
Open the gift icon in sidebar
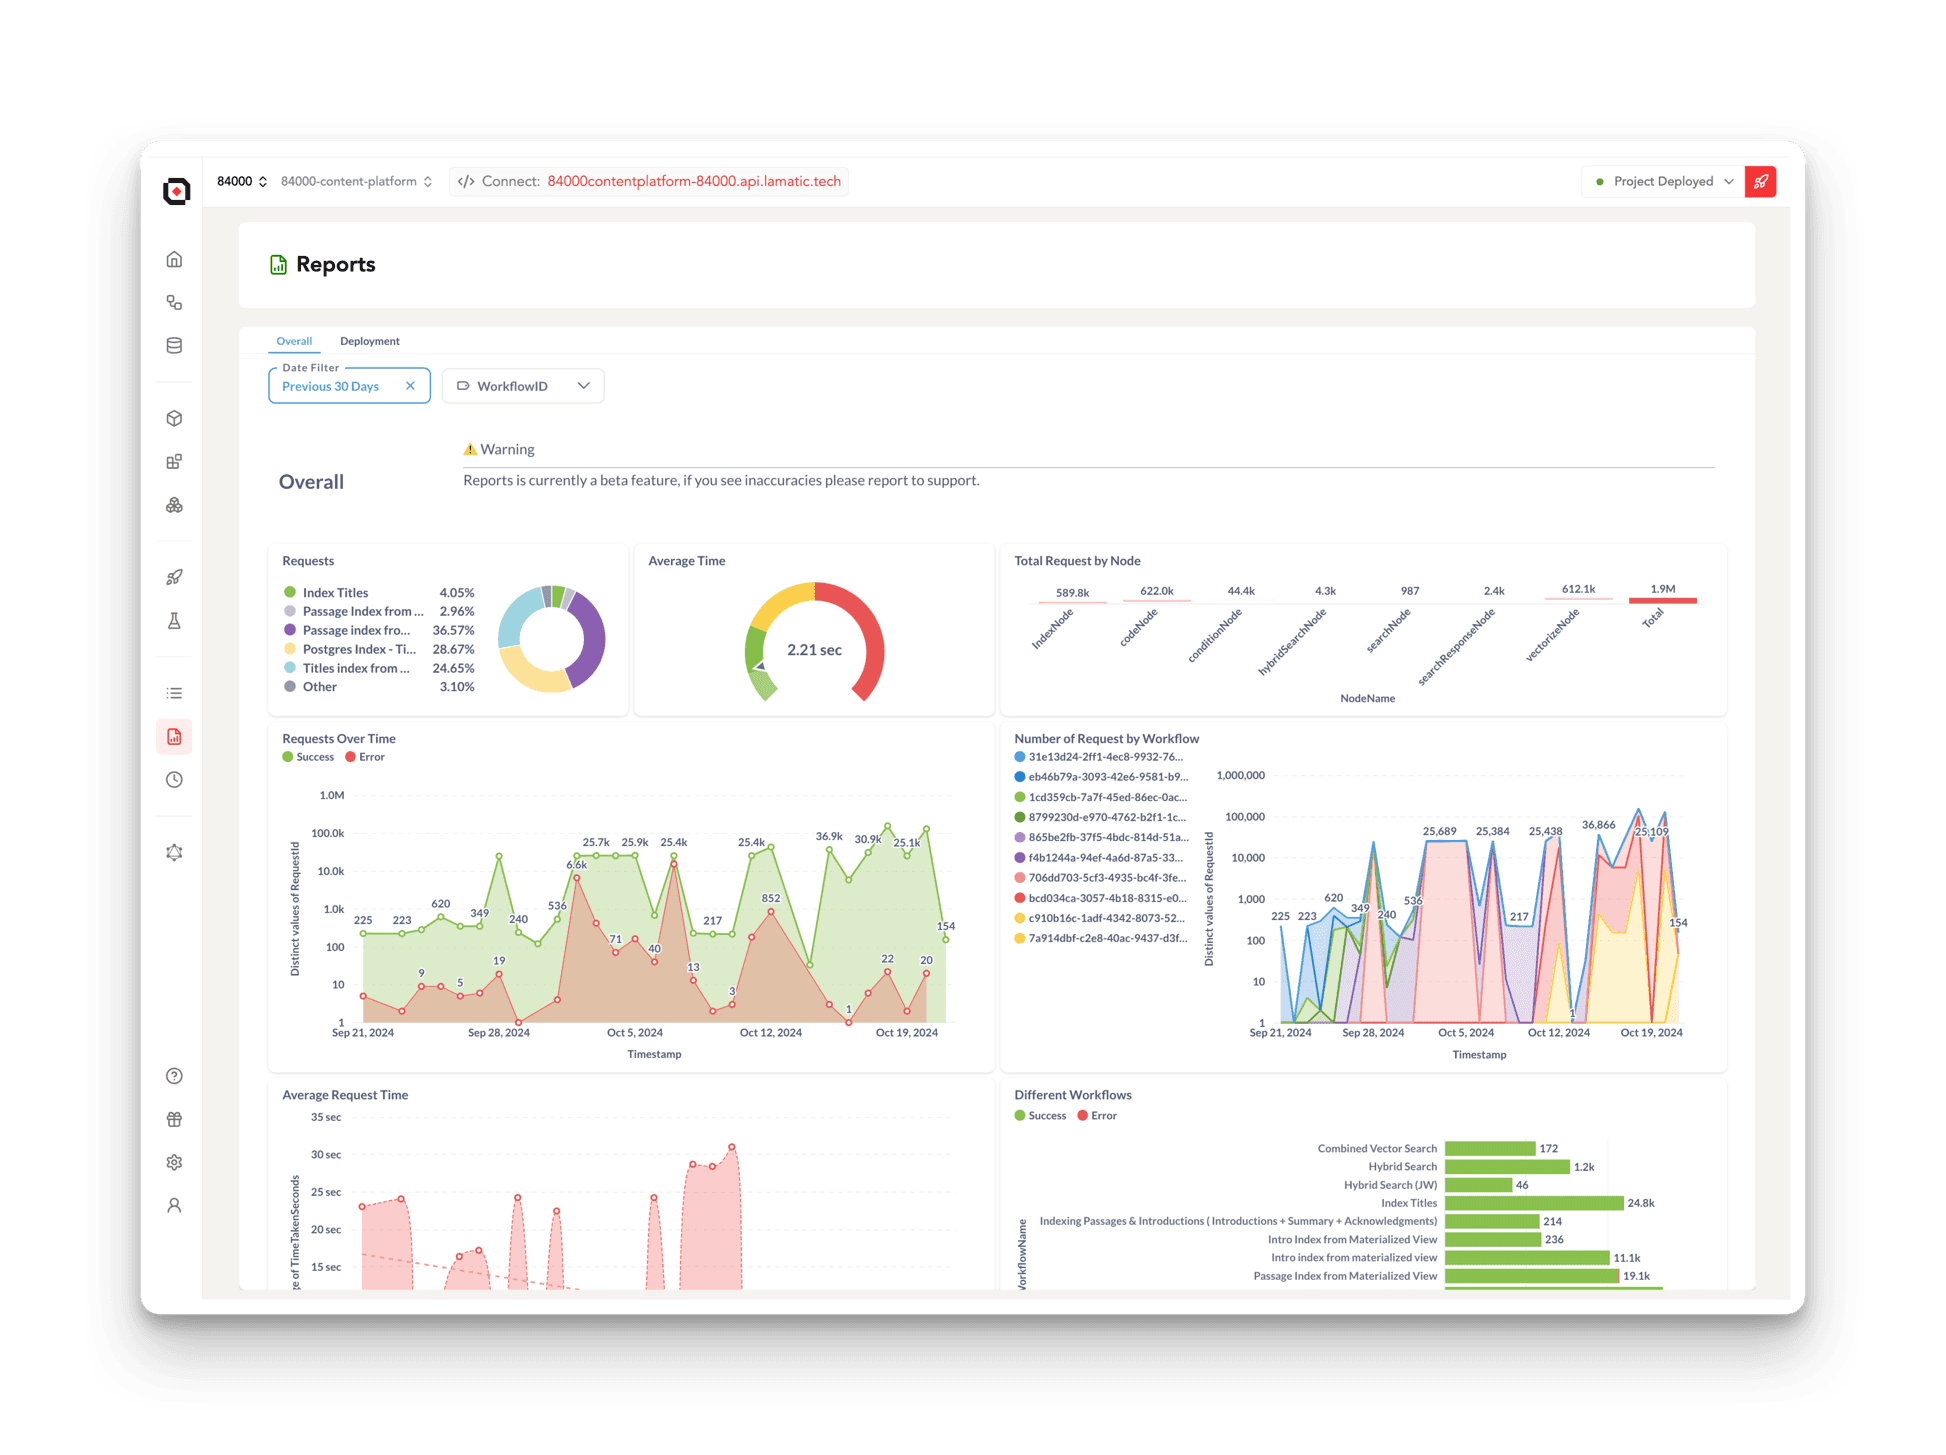pyautogui.click(x=174, y=1119)
